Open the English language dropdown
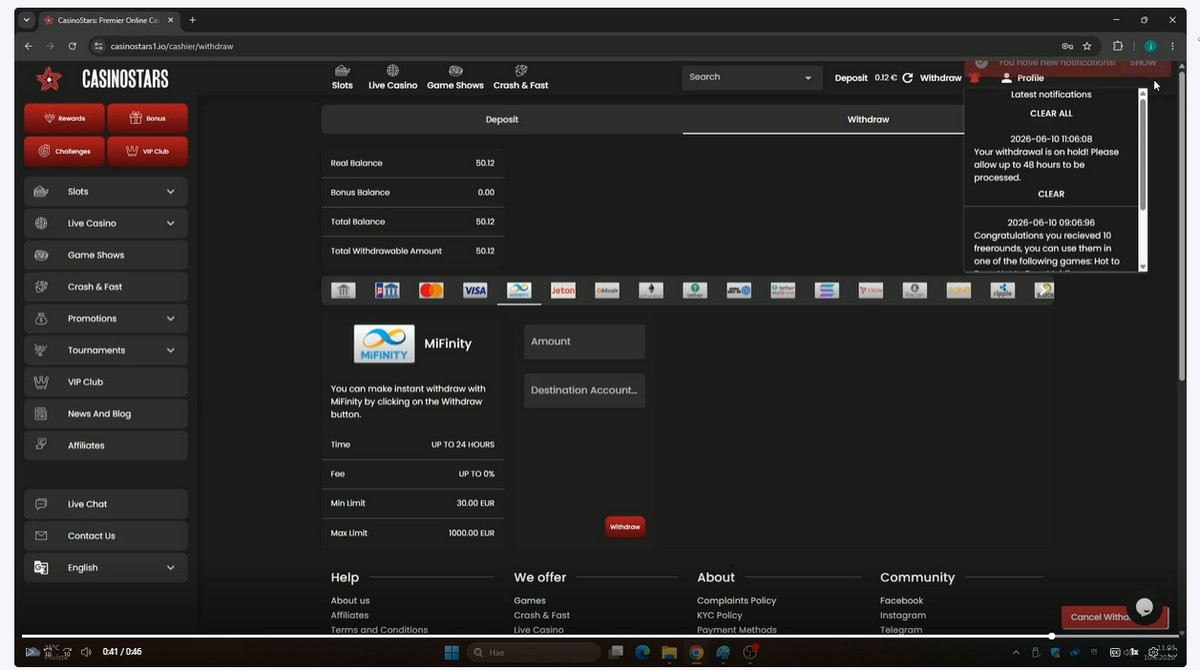The height and width of the screenshot is (670, 1200). point(105,567)
